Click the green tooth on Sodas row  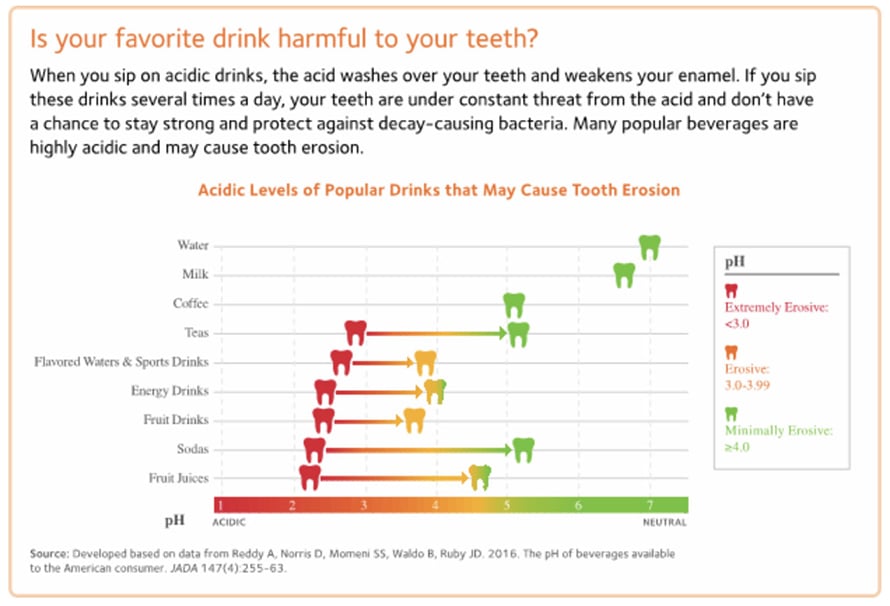click(x=523, y=449)
